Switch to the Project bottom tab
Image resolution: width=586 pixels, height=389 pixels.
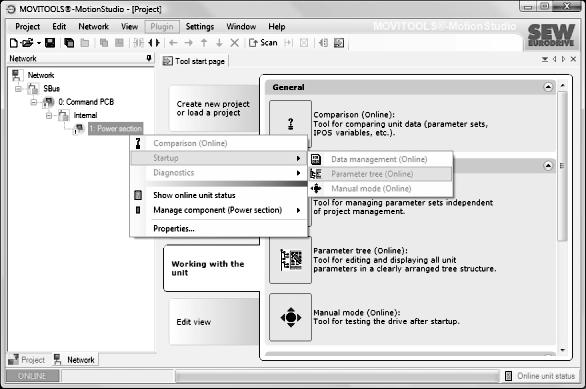pos(27,360)
